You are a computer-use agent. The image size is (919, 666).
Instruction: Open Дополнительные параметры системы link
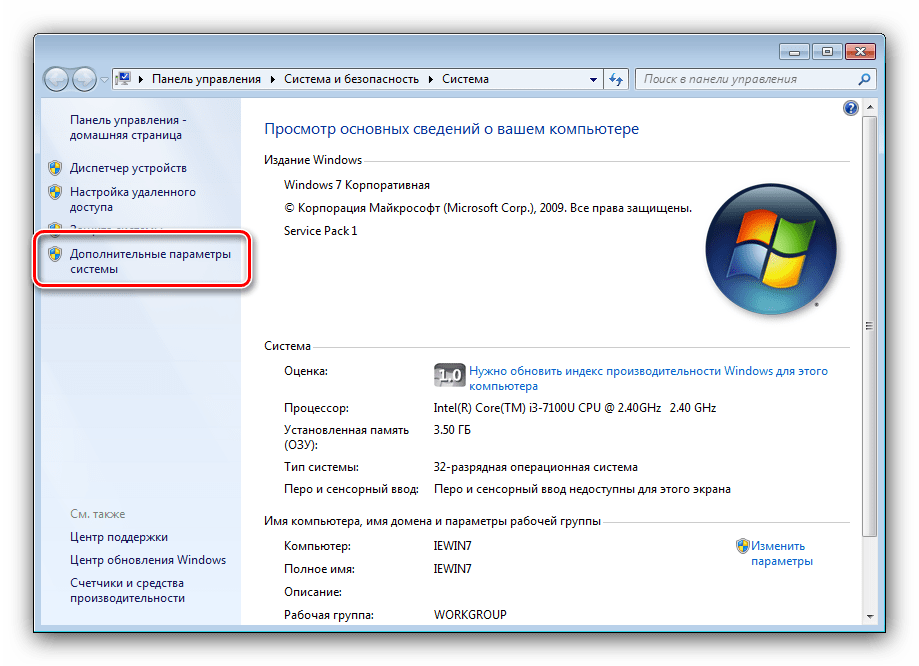coord(150,261)
